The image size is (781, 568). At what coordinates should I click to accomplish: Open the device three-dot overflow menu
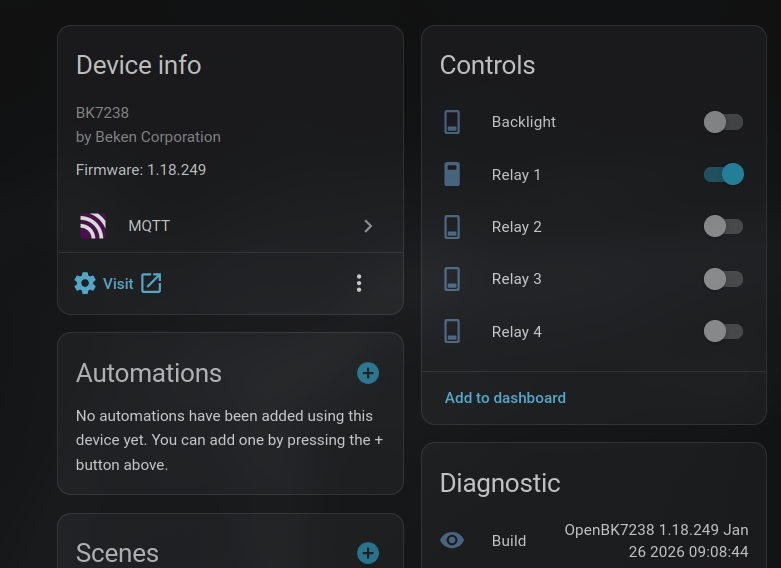point(359,283)
